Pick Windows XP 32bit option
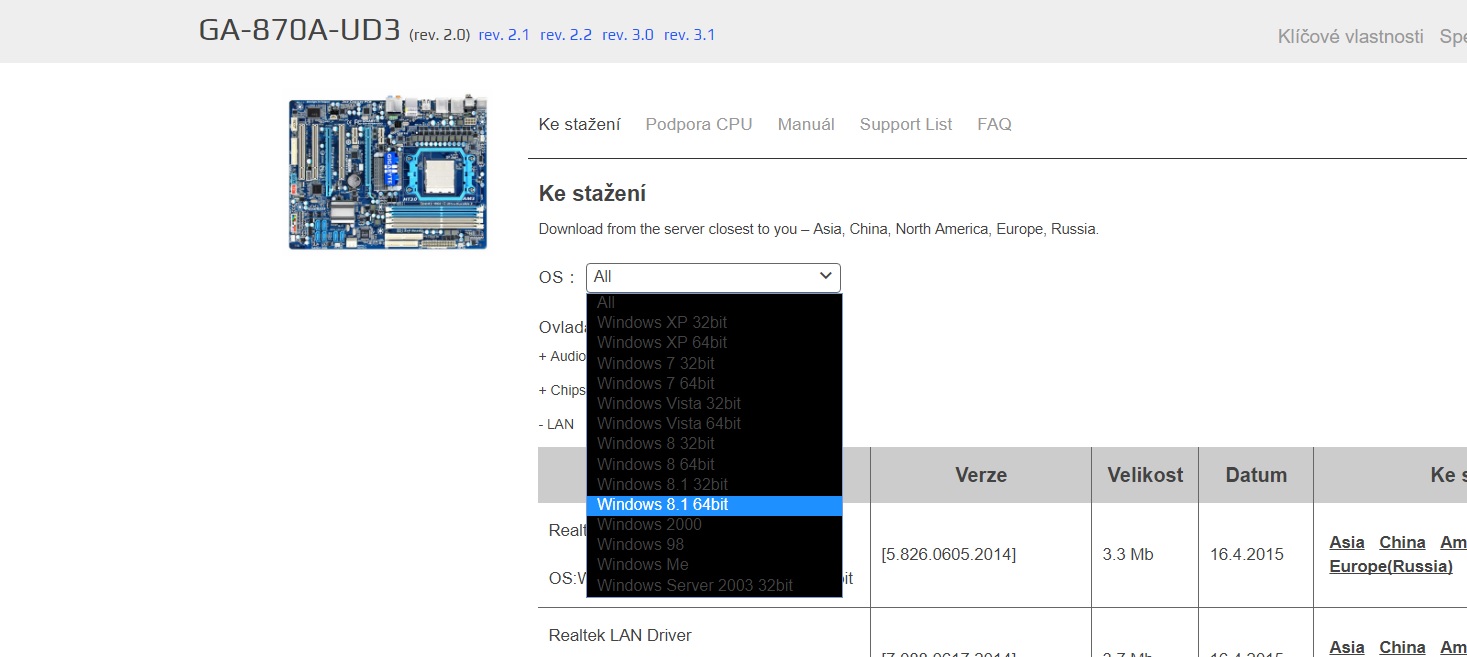 point(714,322)
